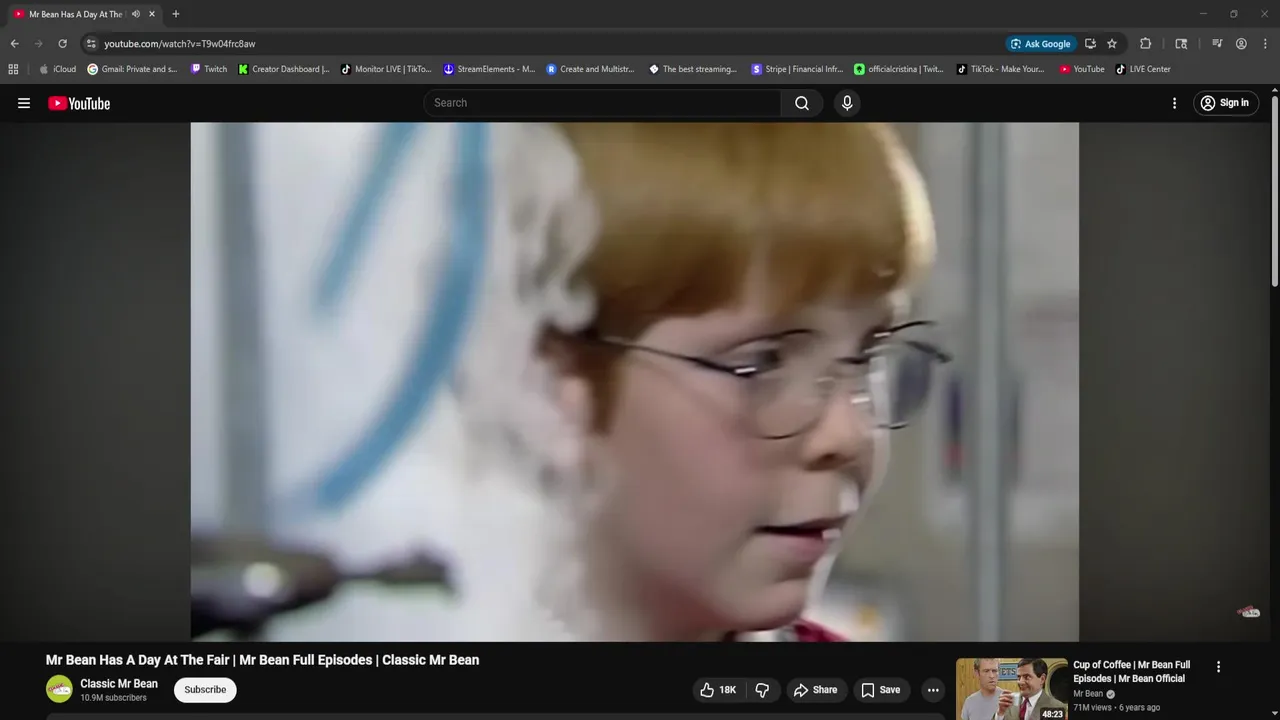Open LIVE Center bookmark
The image size is (1280, 720).
(1143, 69)
